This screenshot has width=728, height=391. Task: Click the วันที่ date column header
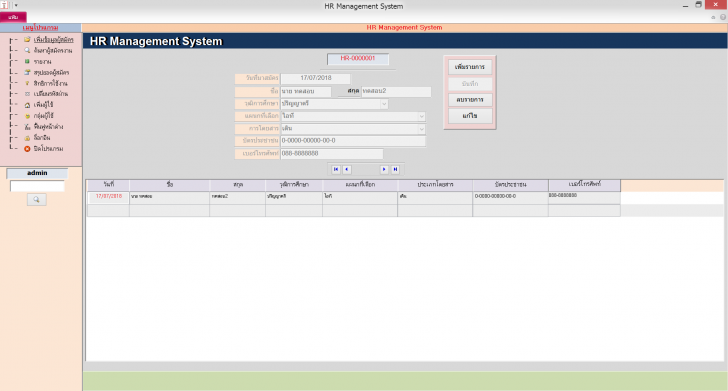click(109, 185)
